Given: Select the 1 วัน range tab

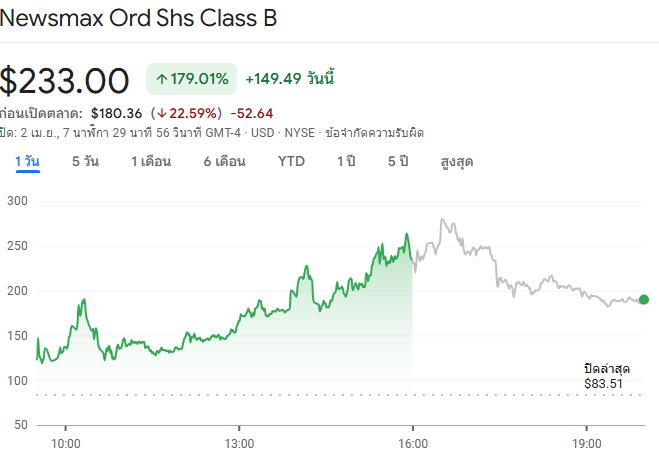Looking at the screenshot, I should tap(27, 161).
